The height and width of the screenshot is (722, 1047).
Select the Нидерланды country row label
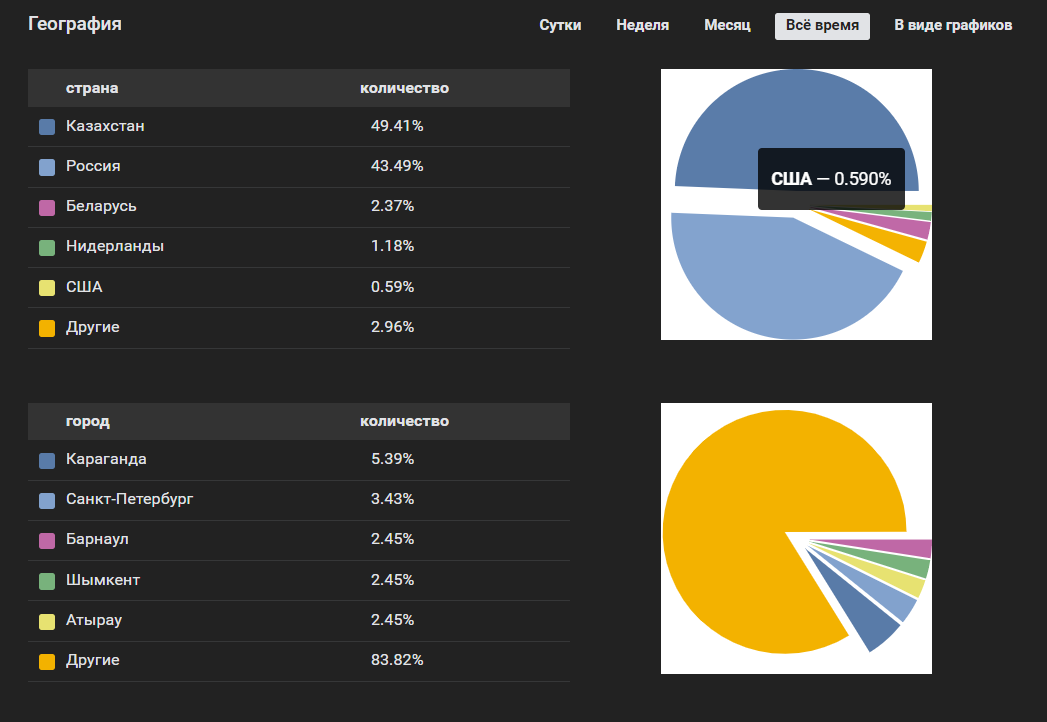(x=115, y=246)
